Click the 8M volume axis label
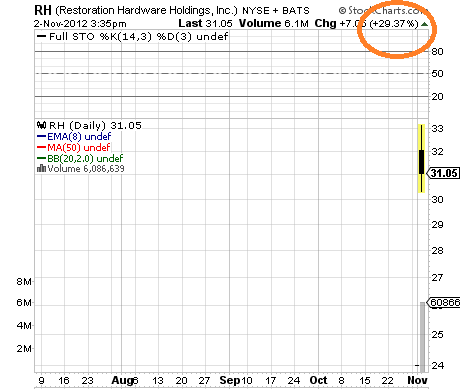The width and height of the screenshot is (460, 389). click(24, 282)
